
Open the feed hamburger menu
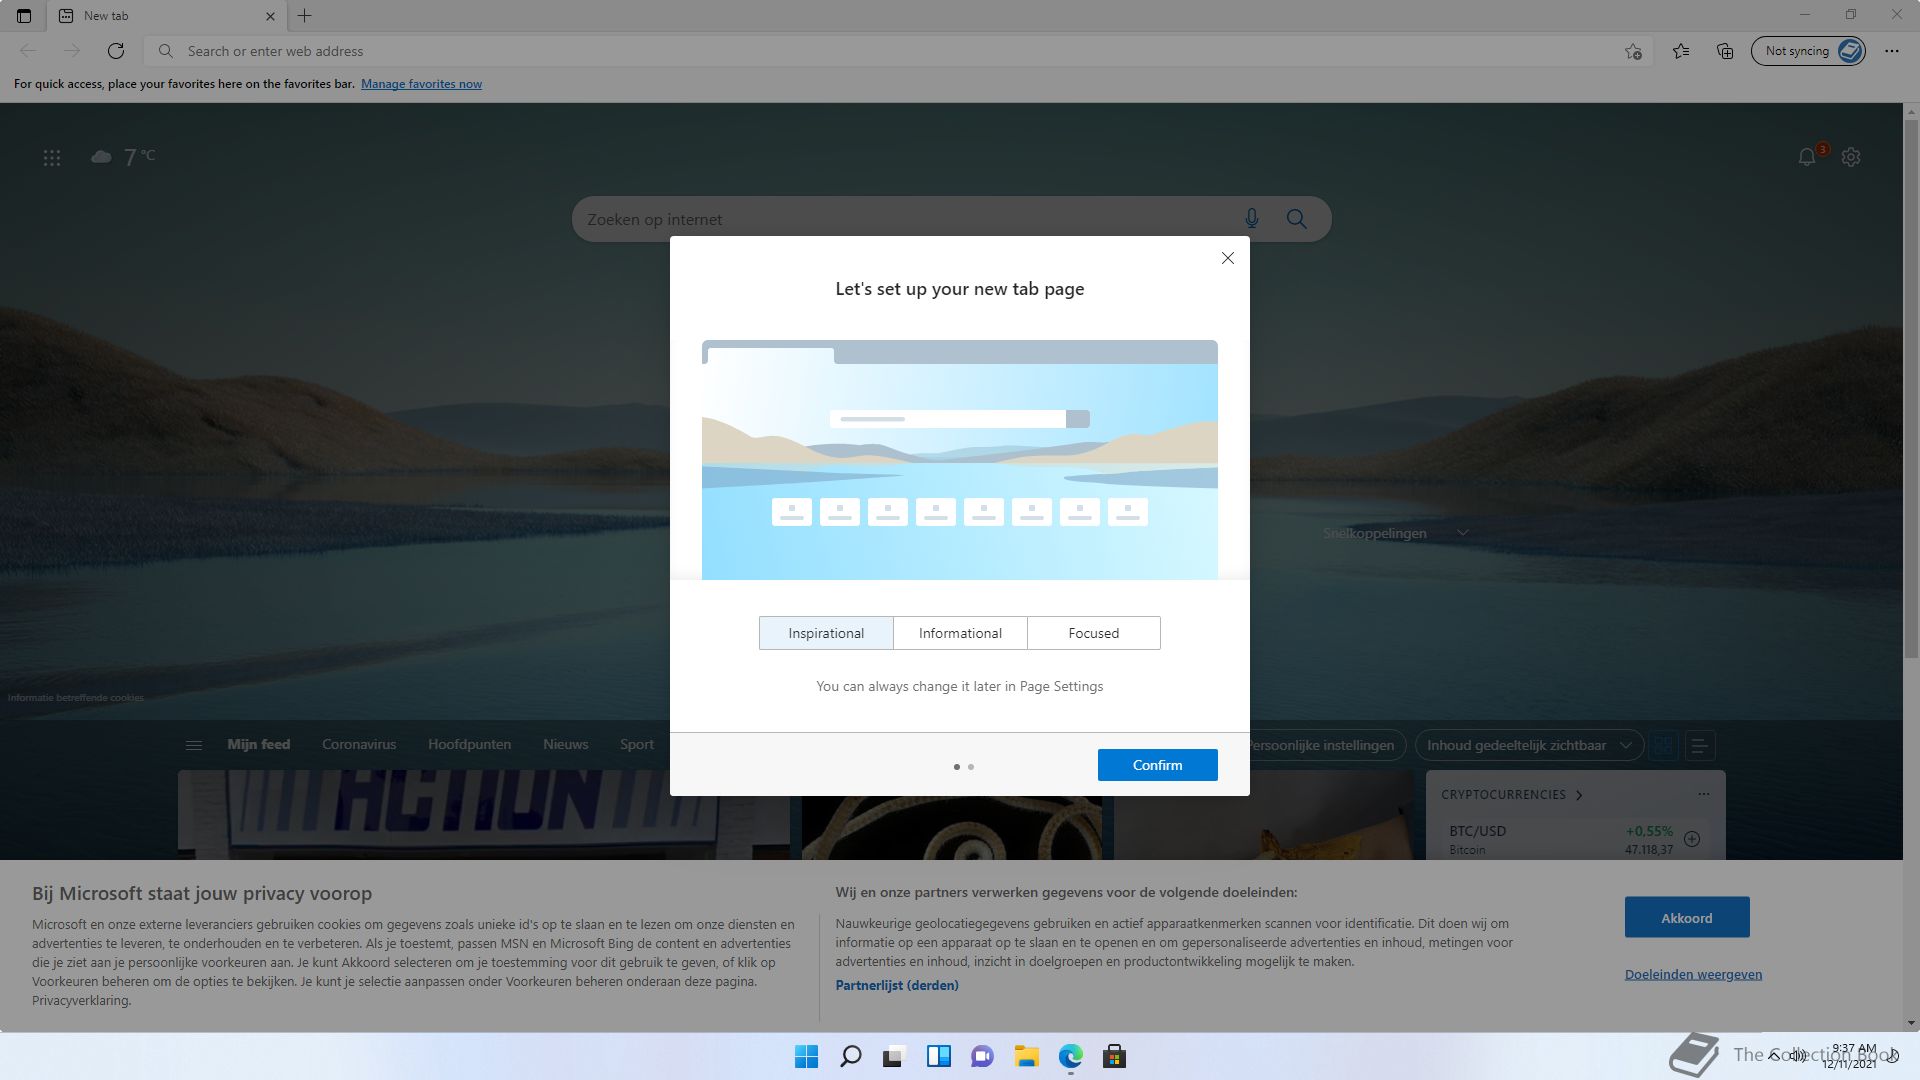click(194, 745)
